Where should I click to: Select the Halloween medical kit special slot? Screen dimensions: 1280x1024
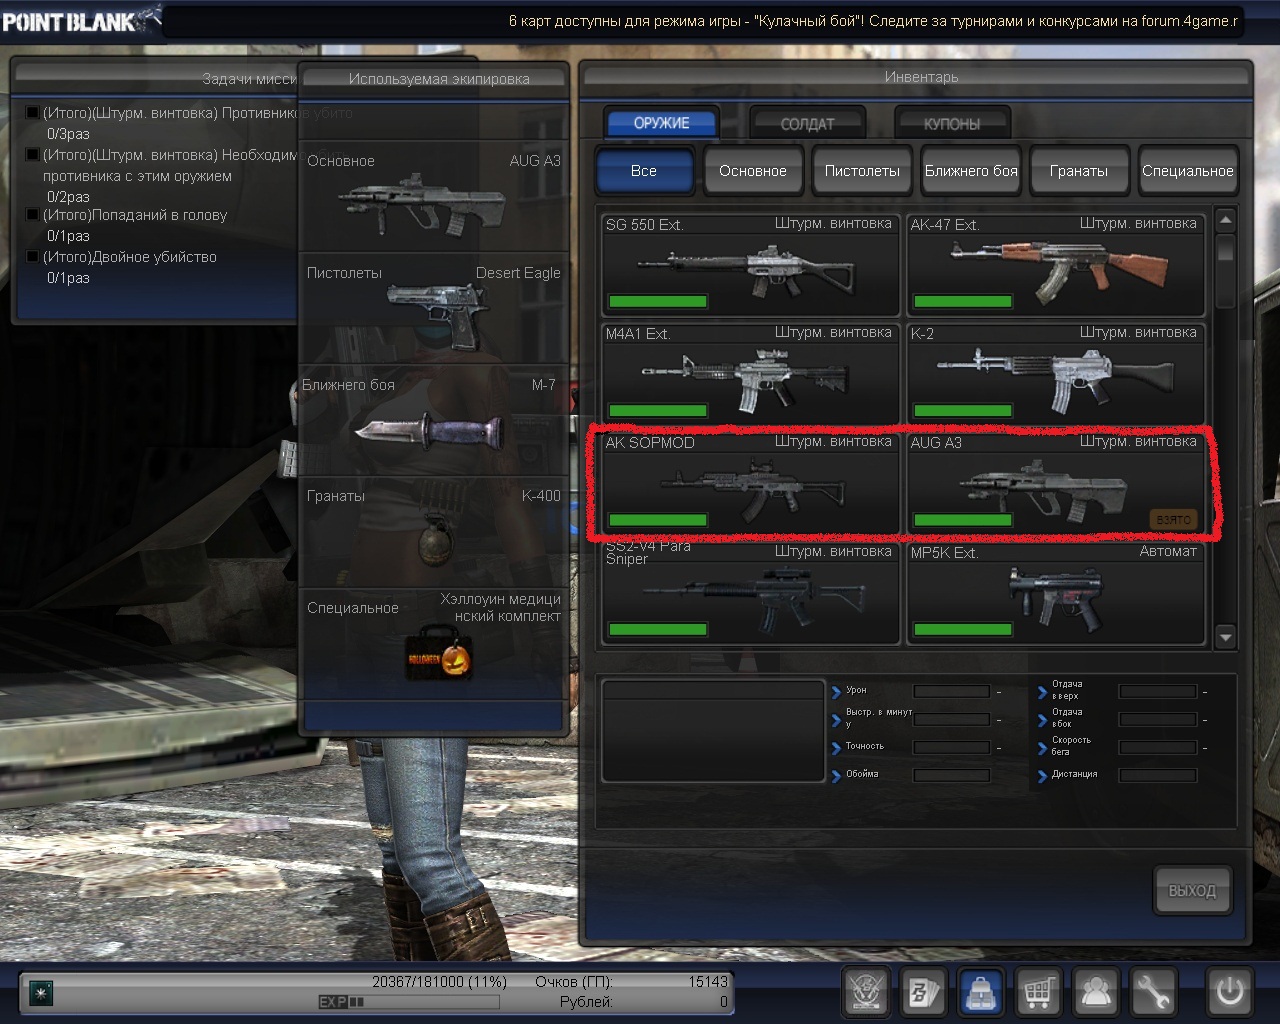(x=434, y=643)
